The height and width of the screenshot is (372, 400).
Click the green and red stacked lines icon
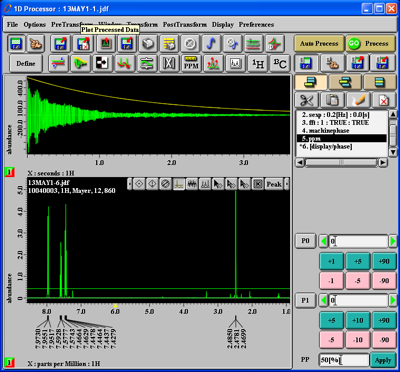[x=254, y=43]
